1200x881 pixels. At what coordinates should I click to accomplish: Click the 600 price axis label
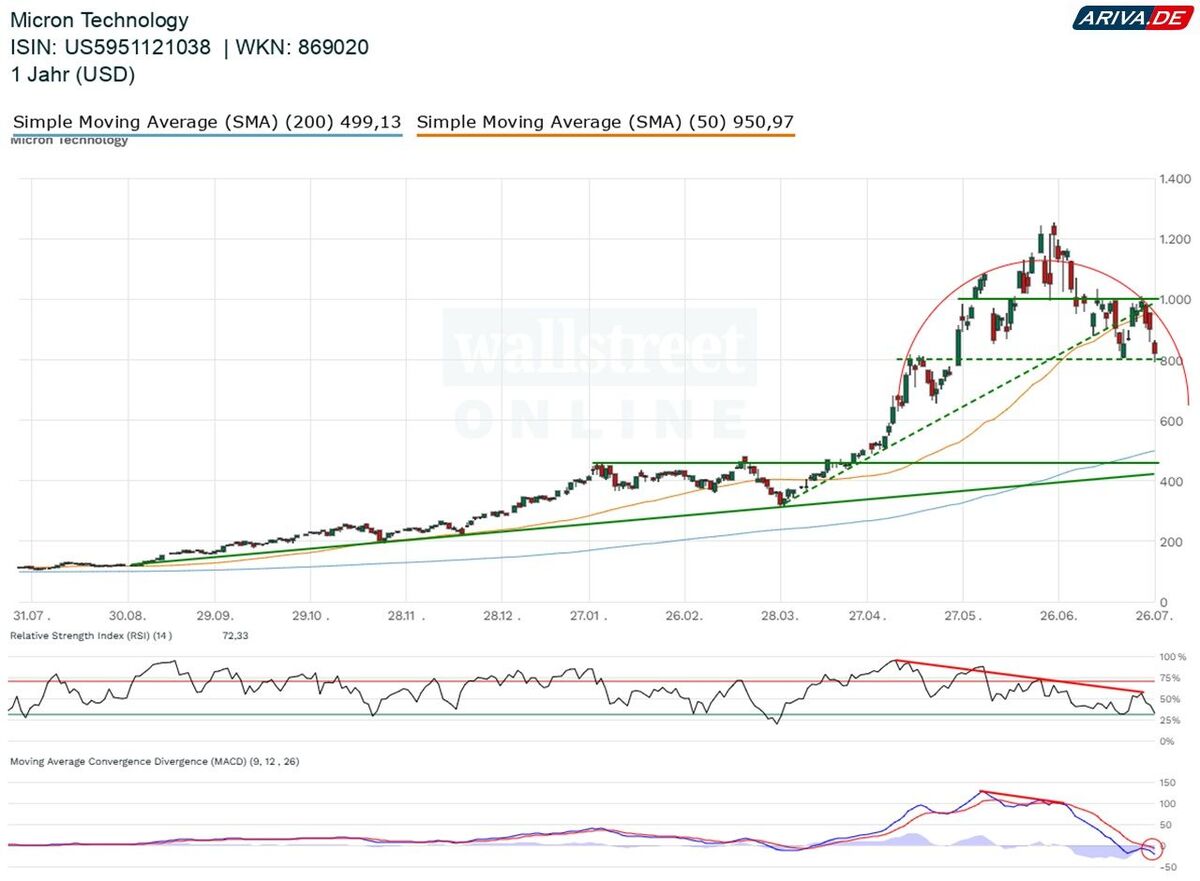coord(1170,421)
